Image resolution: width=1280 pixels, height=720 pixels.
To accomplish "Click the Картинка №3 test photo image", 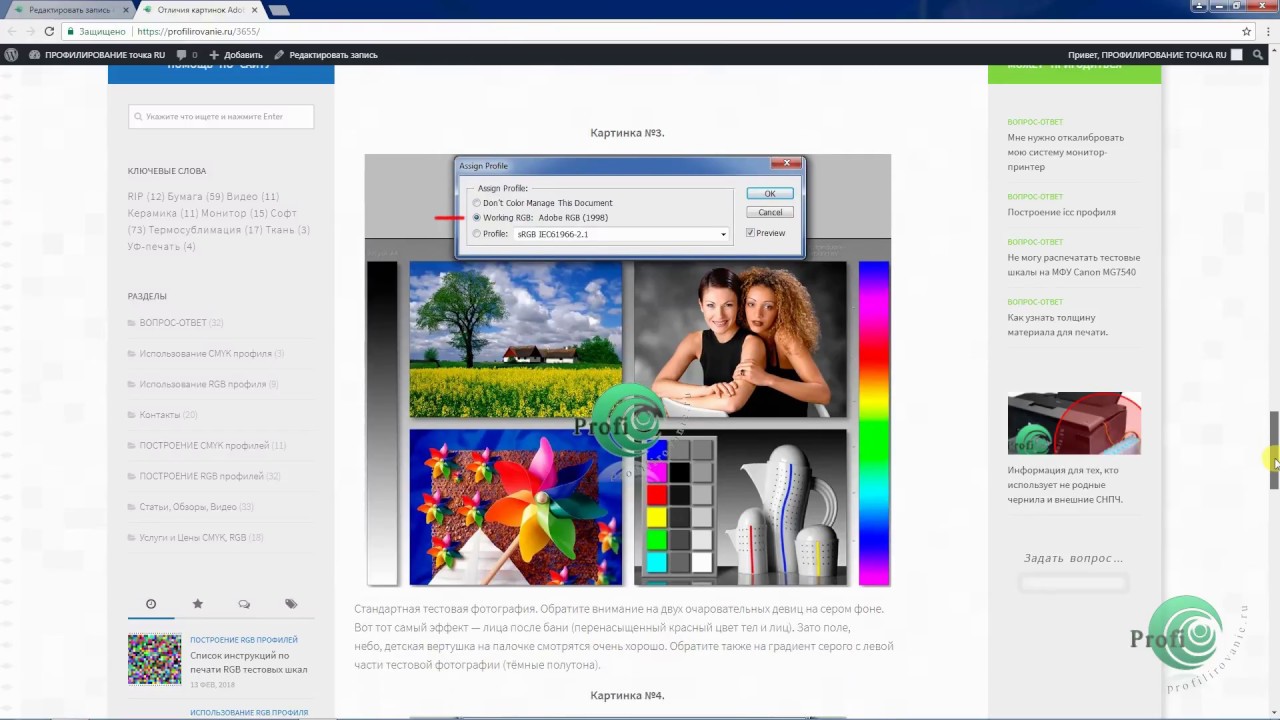I will (628, 370).
